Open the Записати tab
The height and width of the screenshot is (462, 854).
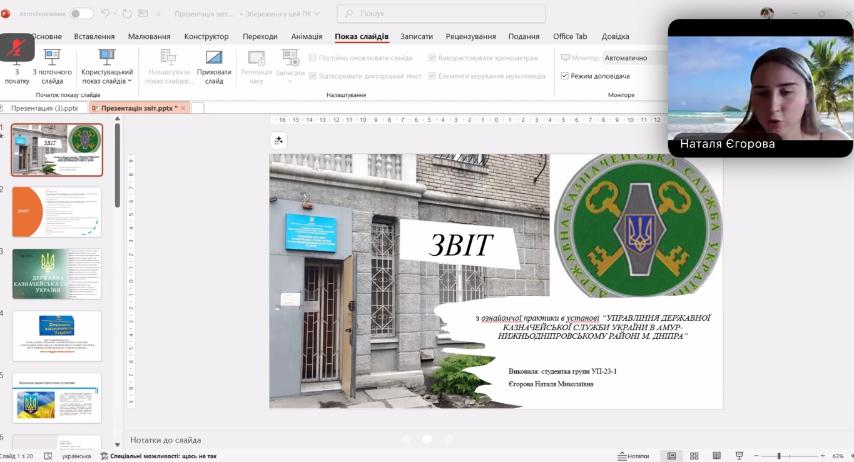click(417, 37)
